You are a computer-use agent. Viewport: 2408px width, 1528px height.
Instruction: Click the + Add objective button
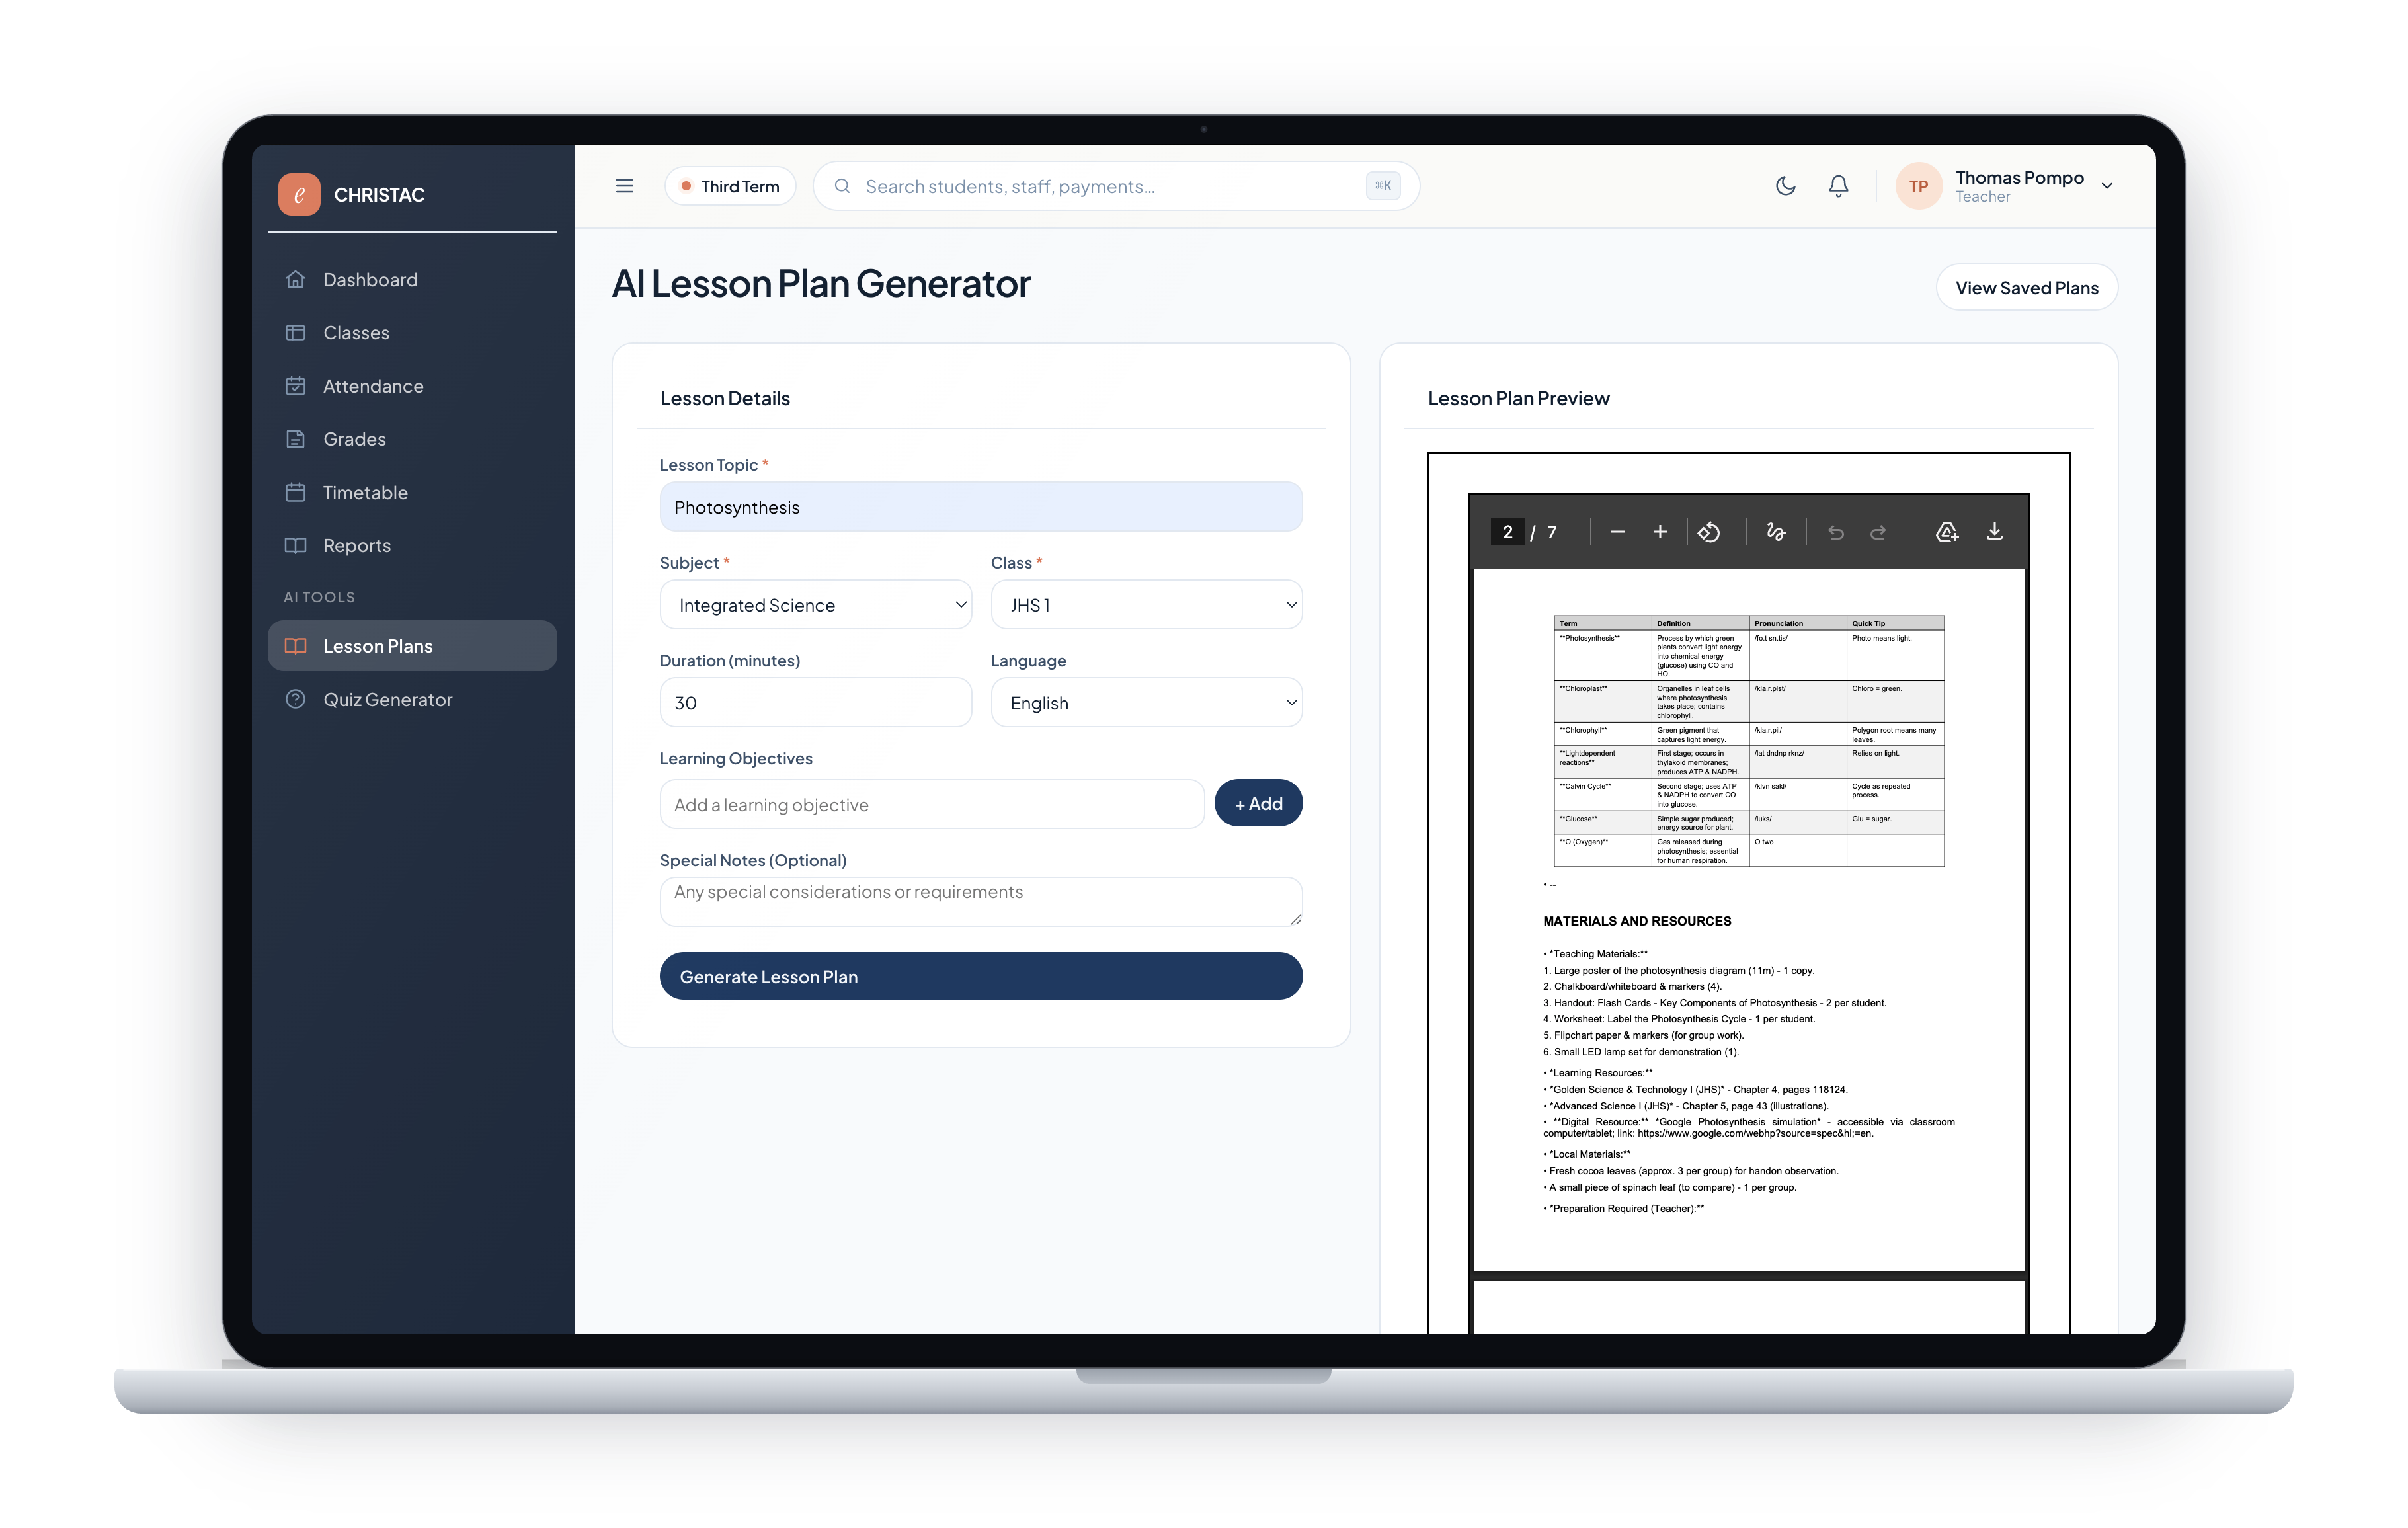1258,804
